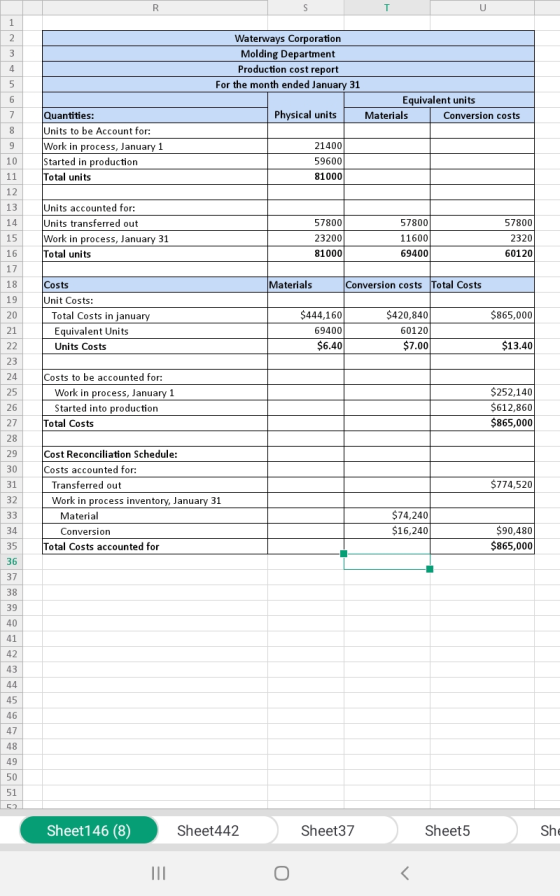Image resolution: width=560 pixels, height=896 pixels.
Task: Tap the Android back arrow icon
Action: (x=405, y=873)
